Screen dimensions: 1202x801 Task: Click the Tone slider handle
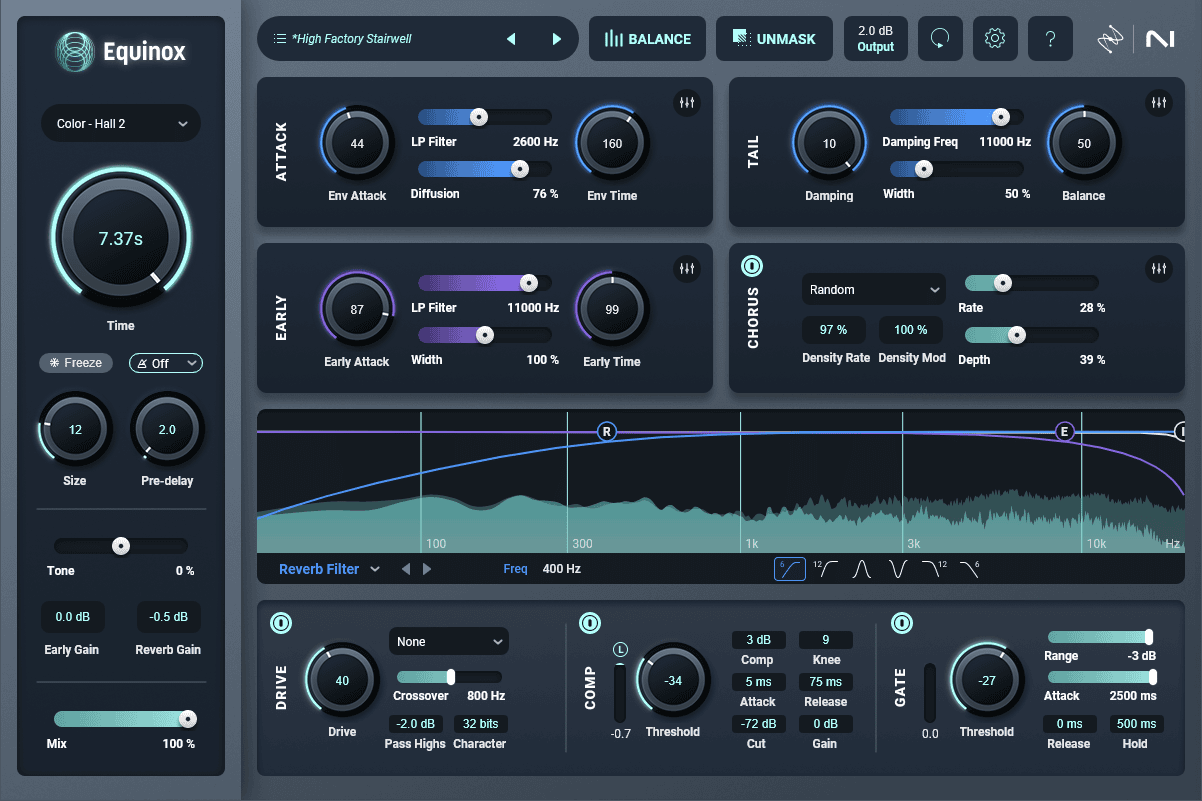tap(121, 546)
